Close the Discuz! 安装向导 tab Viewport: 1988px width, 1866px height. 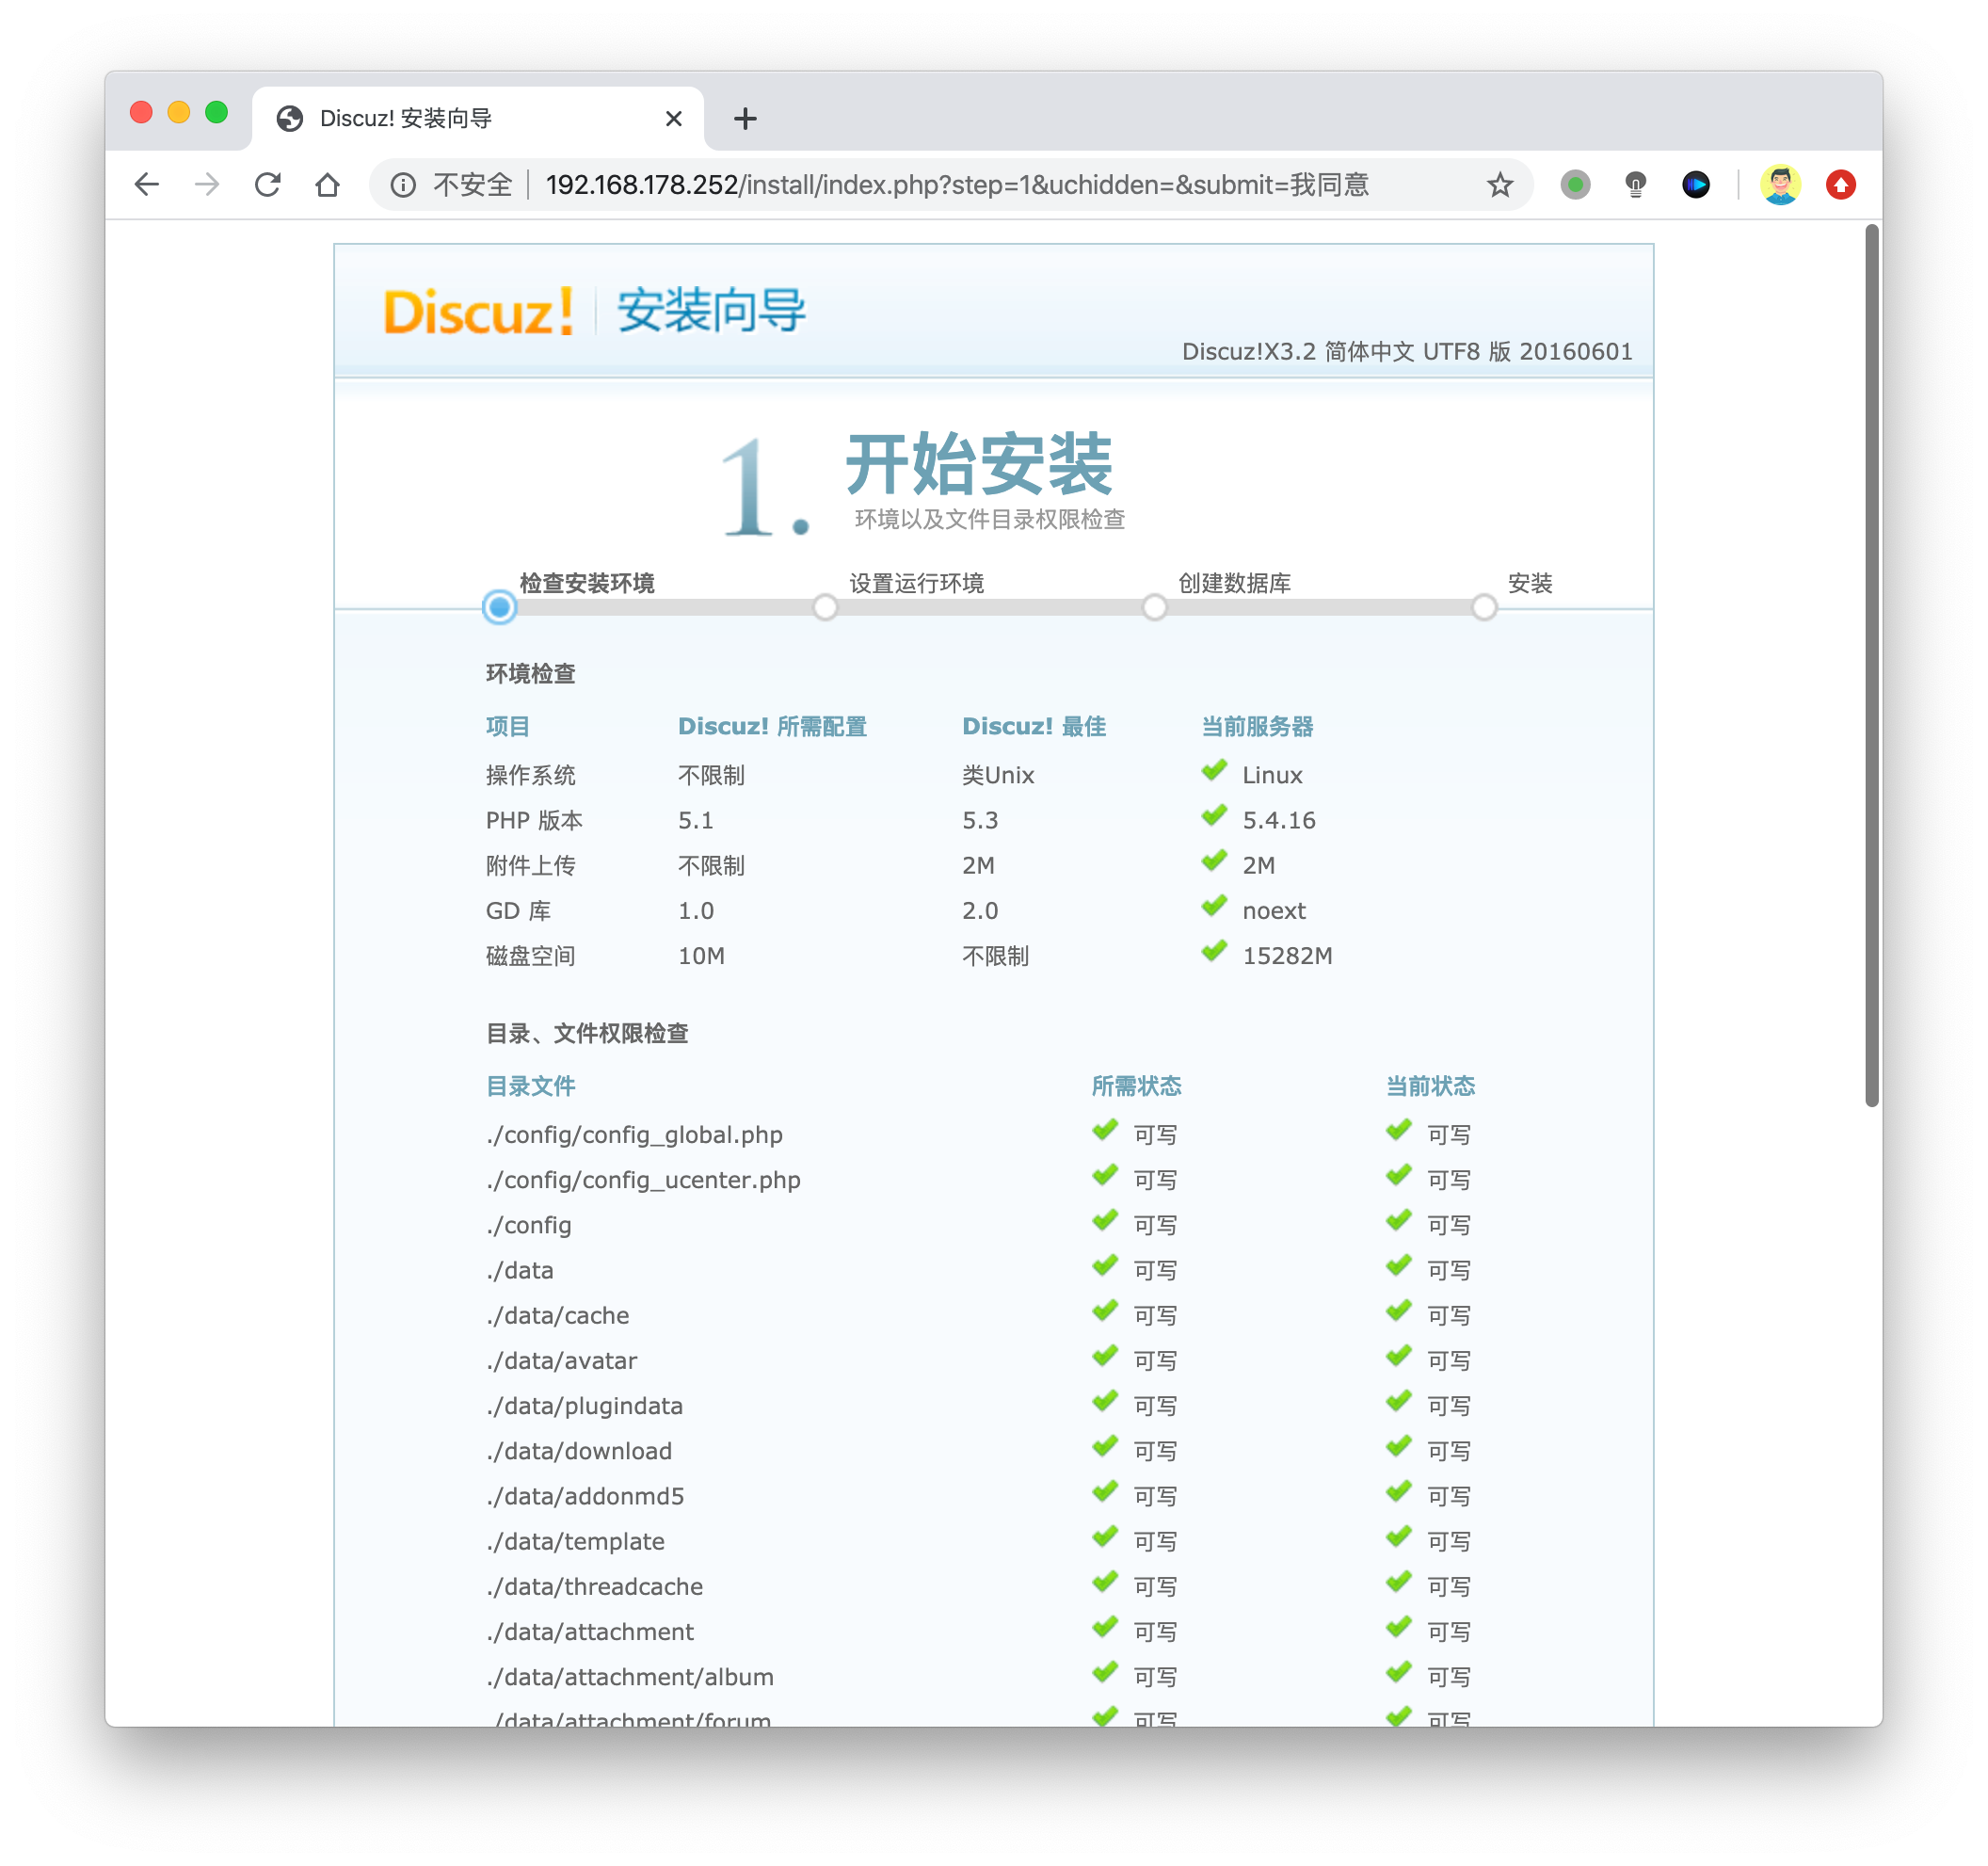click(673, 119)
